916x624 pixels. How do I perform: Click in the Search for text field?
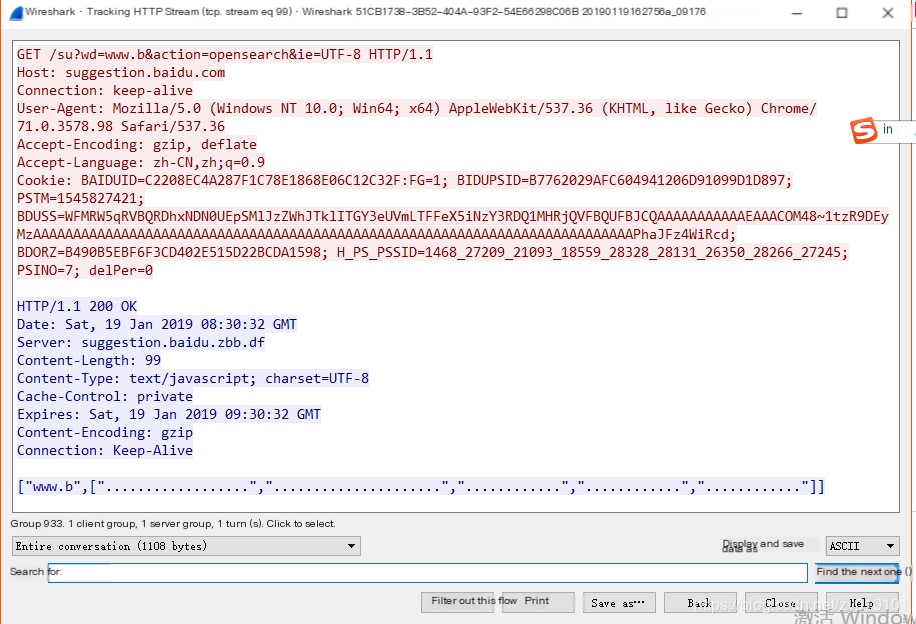click(x=427, y=573)
